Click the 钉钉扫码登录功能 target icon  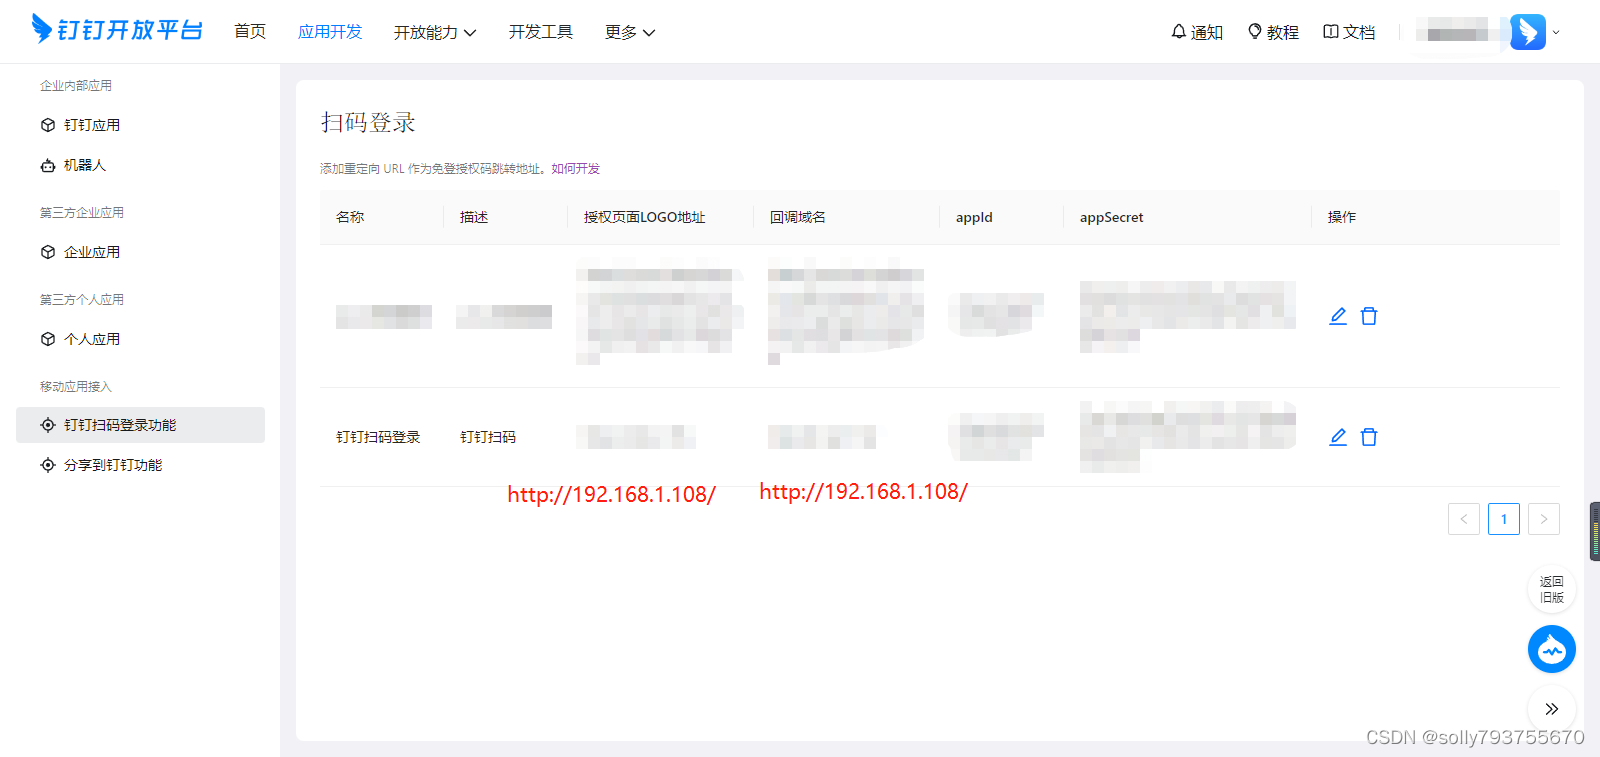click(x=48, y=425)
